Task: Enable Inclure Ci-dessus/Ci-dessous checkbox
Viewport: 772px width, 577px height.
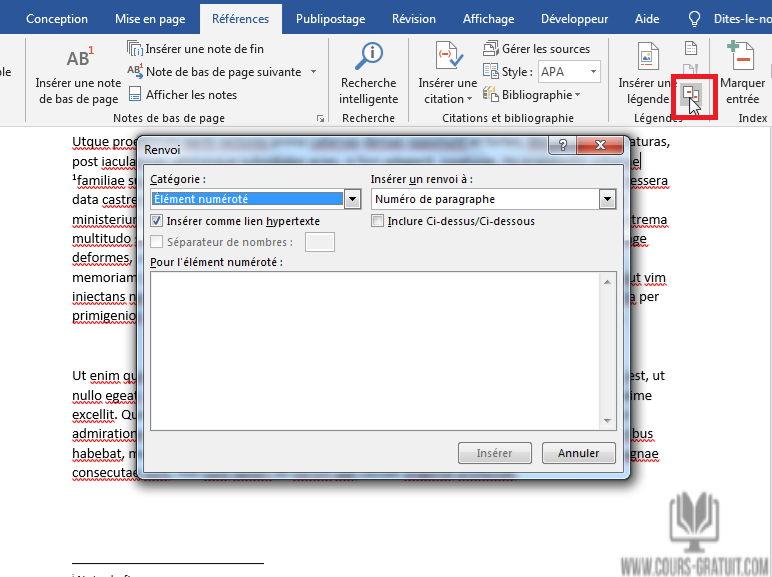Action: [x=377, y=221]
